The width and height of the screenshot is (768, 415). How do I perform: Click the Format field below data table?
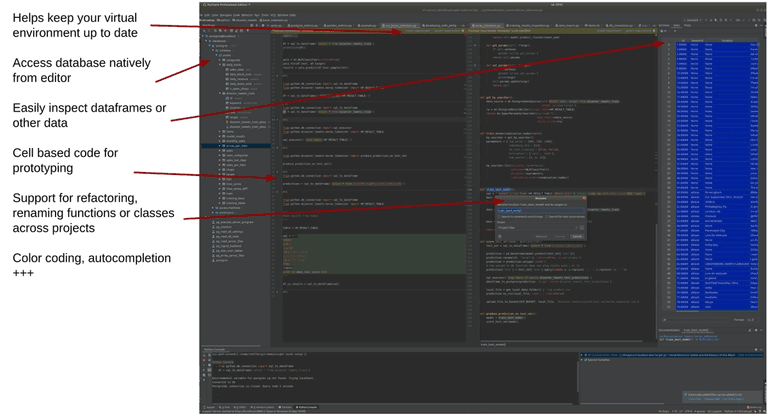753,320
